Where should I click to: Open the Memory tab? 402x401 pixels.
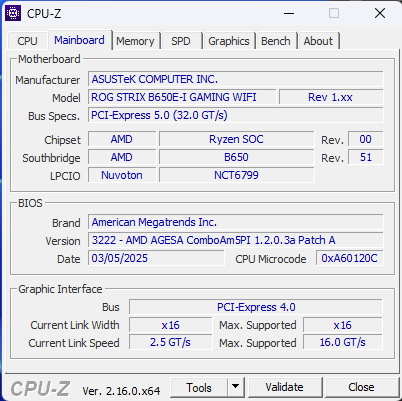point(135,41)
